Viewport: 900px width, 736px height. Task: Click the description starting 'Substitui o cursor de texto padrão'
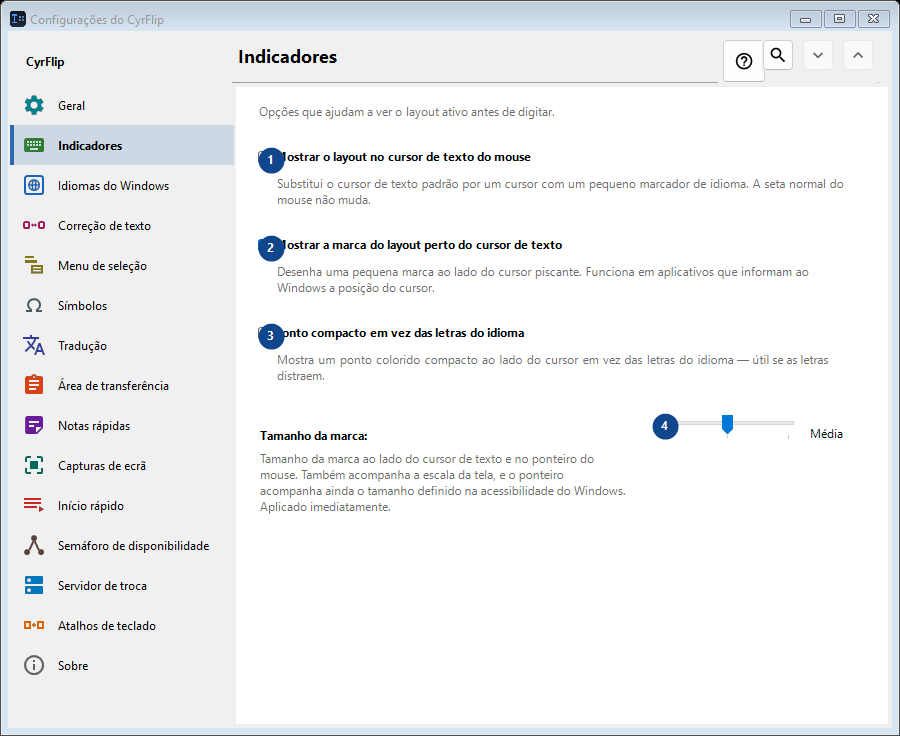point(560,192)
